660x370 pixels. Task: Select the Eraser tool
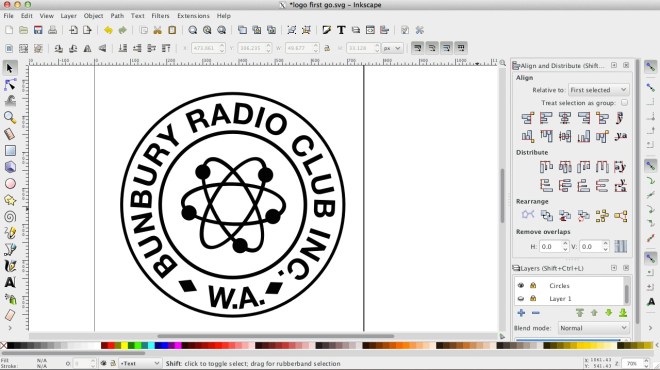[10, 315]
